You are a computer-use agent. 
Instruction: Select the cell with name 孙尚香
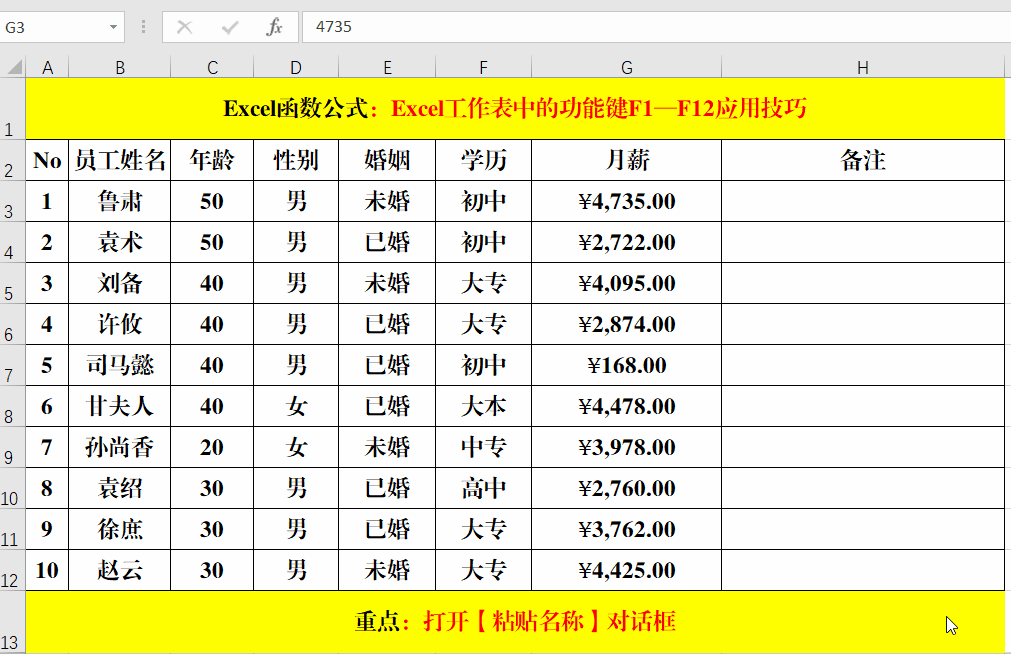pos(120,447)
